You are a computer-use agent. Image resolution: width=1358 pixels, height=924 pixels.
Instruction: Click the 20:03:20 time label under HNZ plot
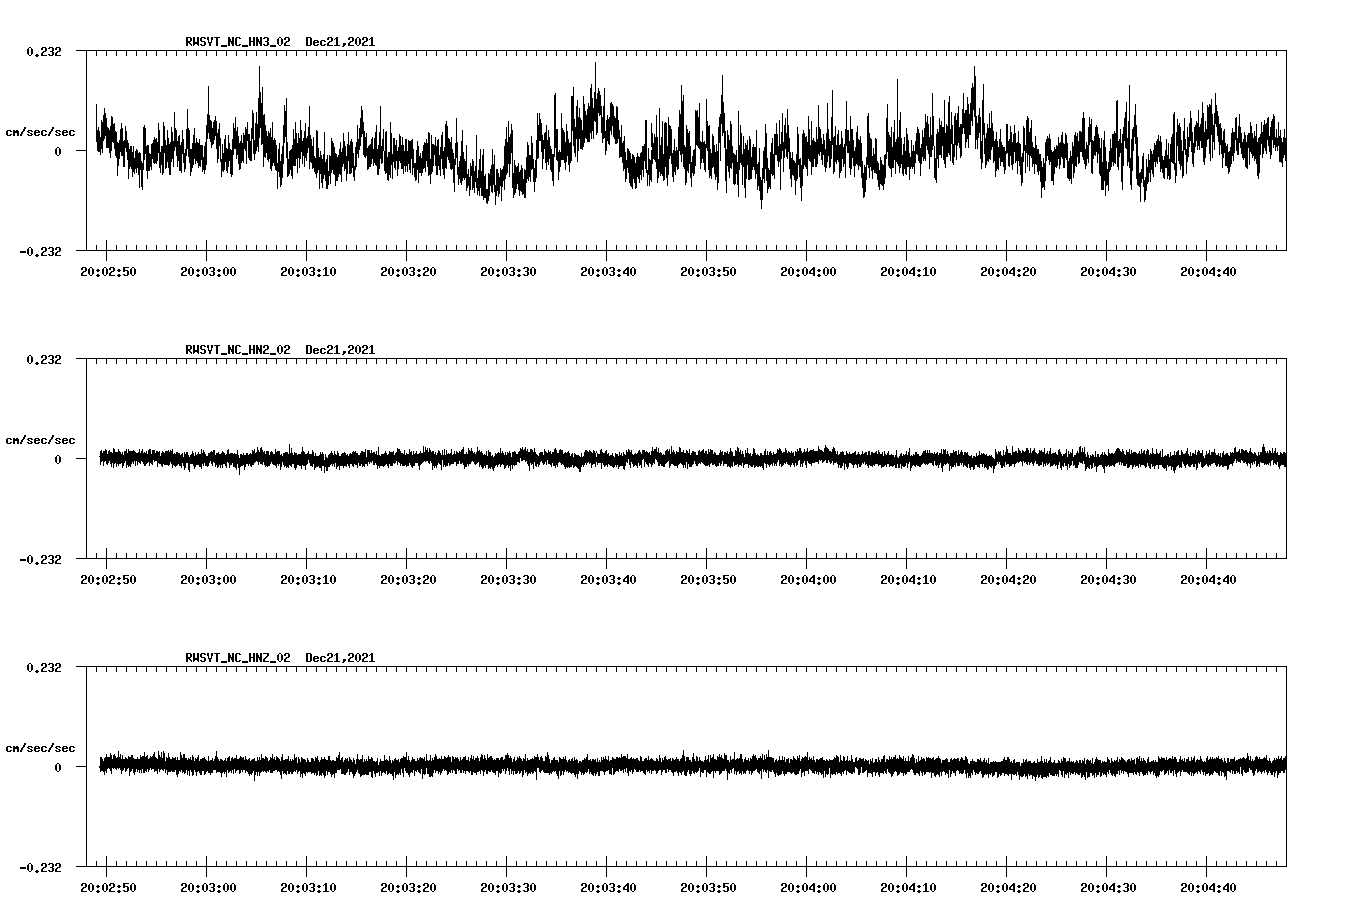click(x=408, y=887)
